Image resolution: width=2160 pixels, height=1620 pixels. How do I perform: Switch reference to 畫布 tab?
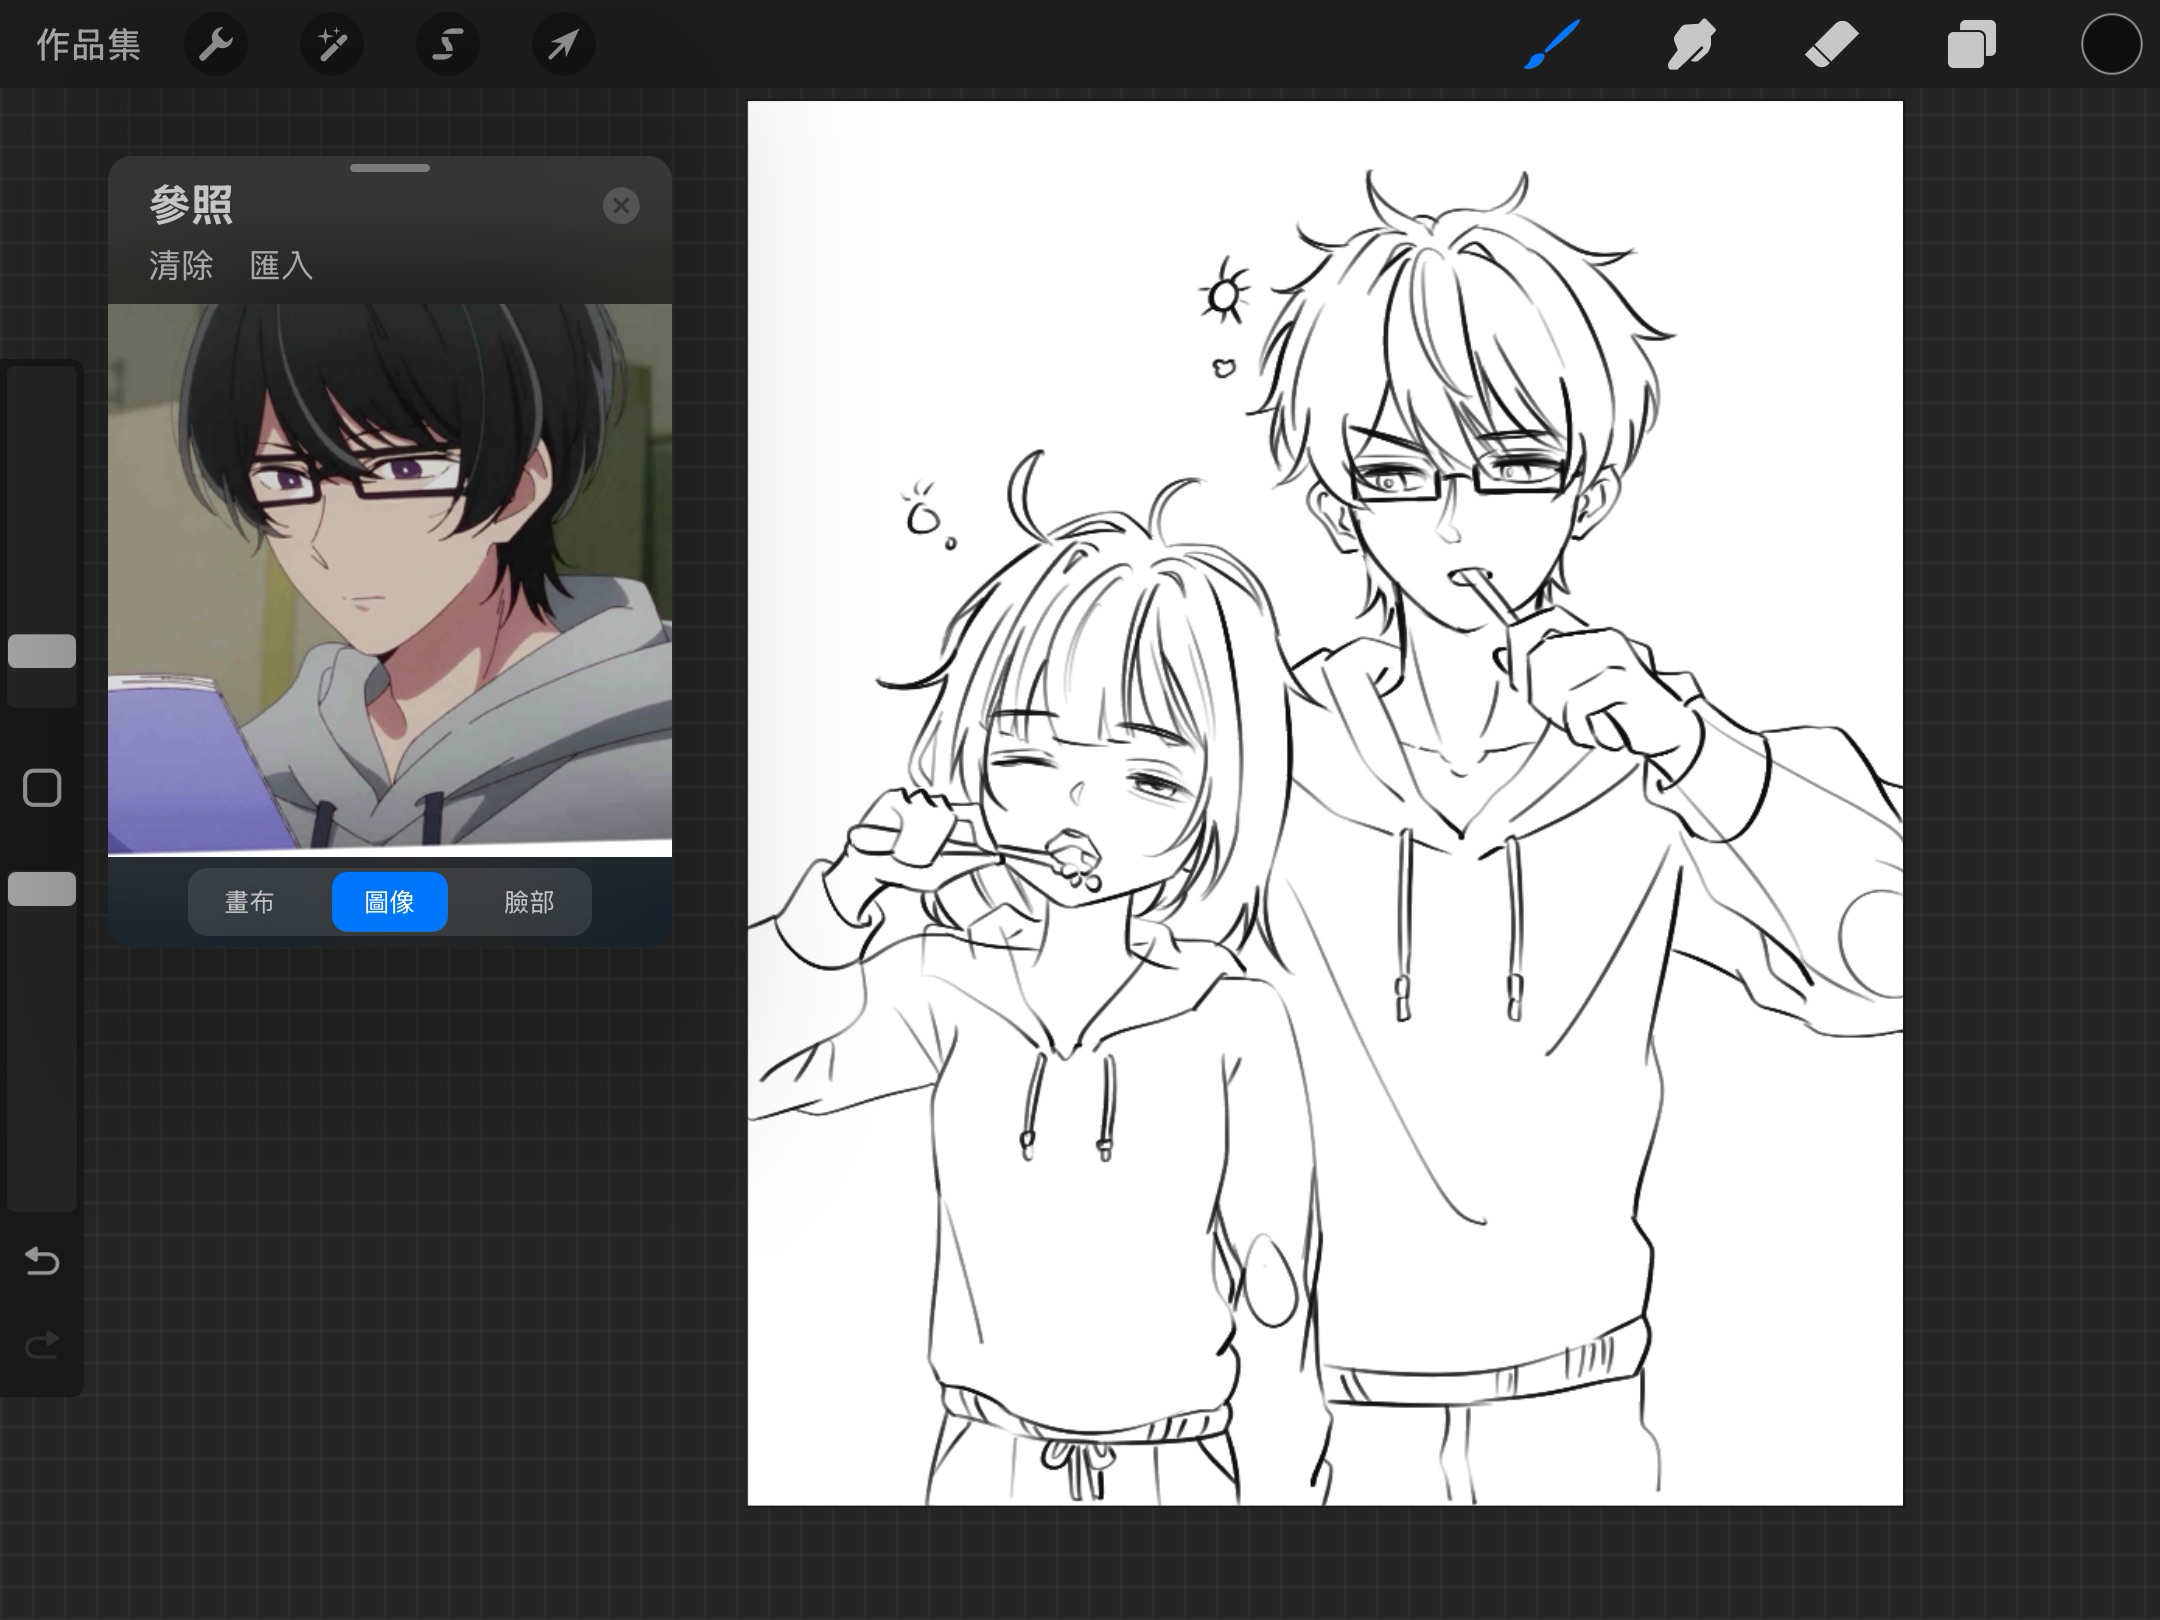tap(249, 902)
